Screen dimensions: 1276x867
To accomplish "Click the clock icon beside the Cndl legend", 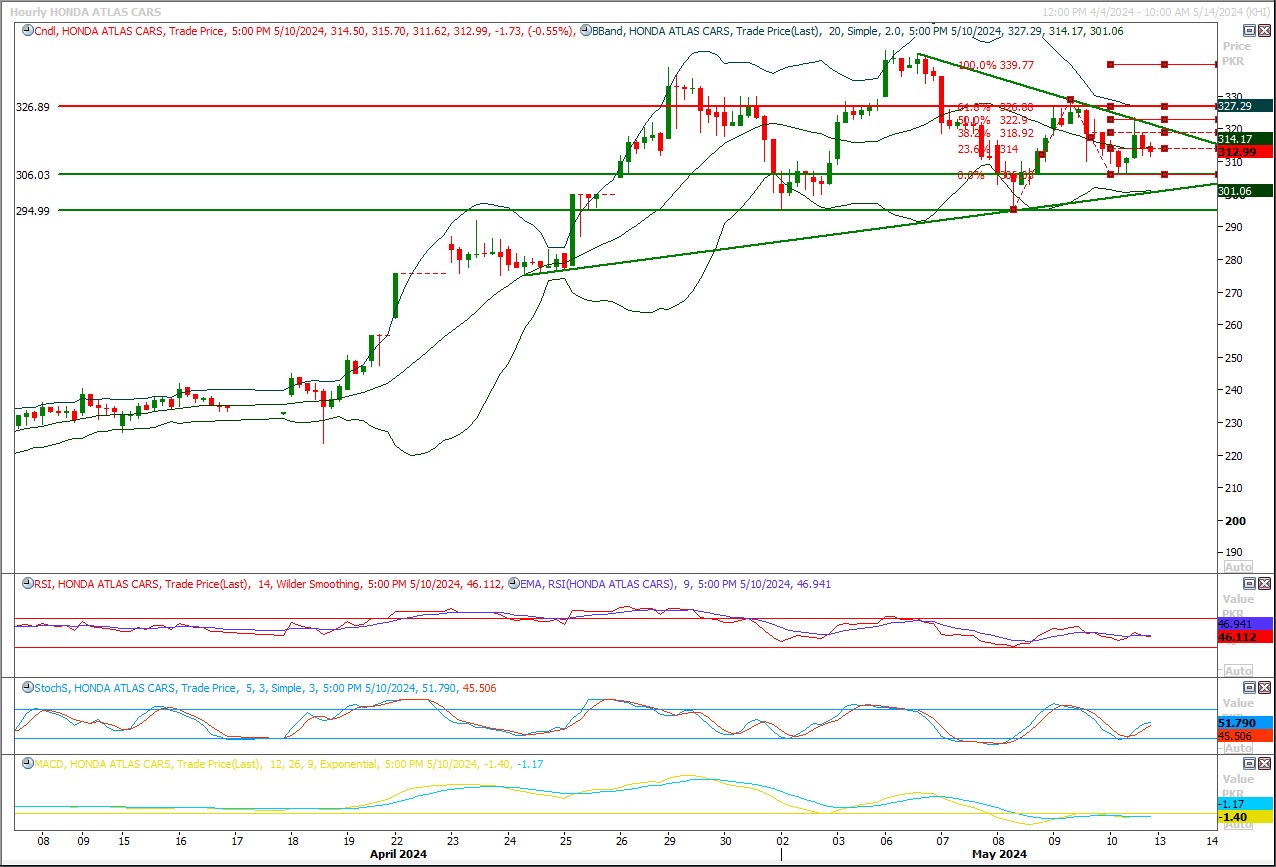I will point(27,31).
